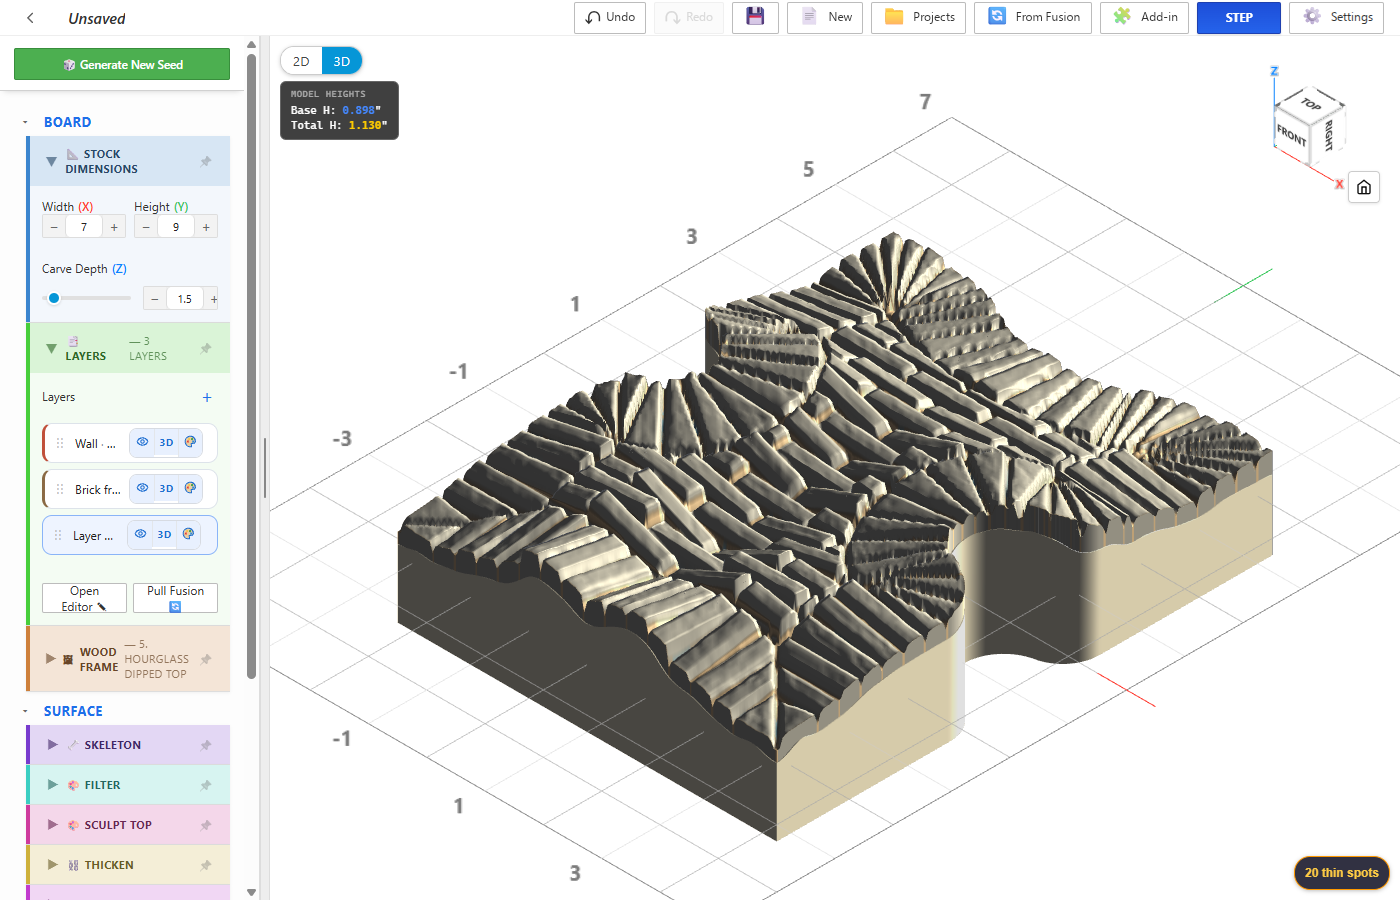1400x900 pixels.
Task: Expand the Filter section
Action: [53, 785]
